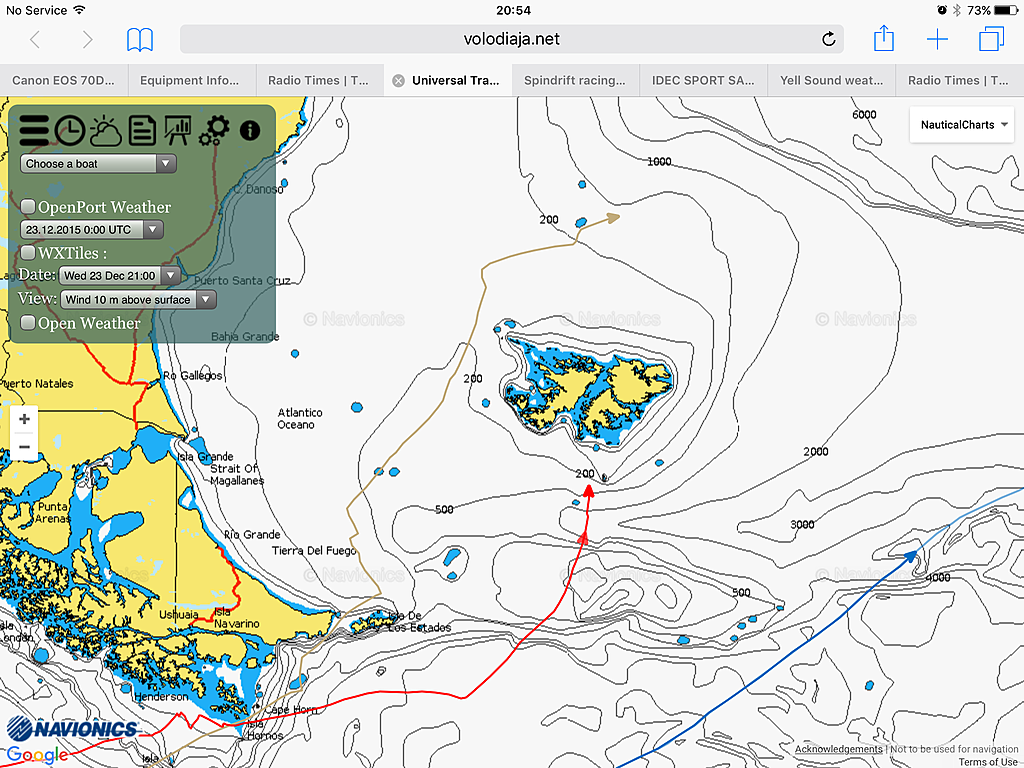Open the Safari share sheet icon
Screen dimensions: 1024x768
click(x=884, y=38)
